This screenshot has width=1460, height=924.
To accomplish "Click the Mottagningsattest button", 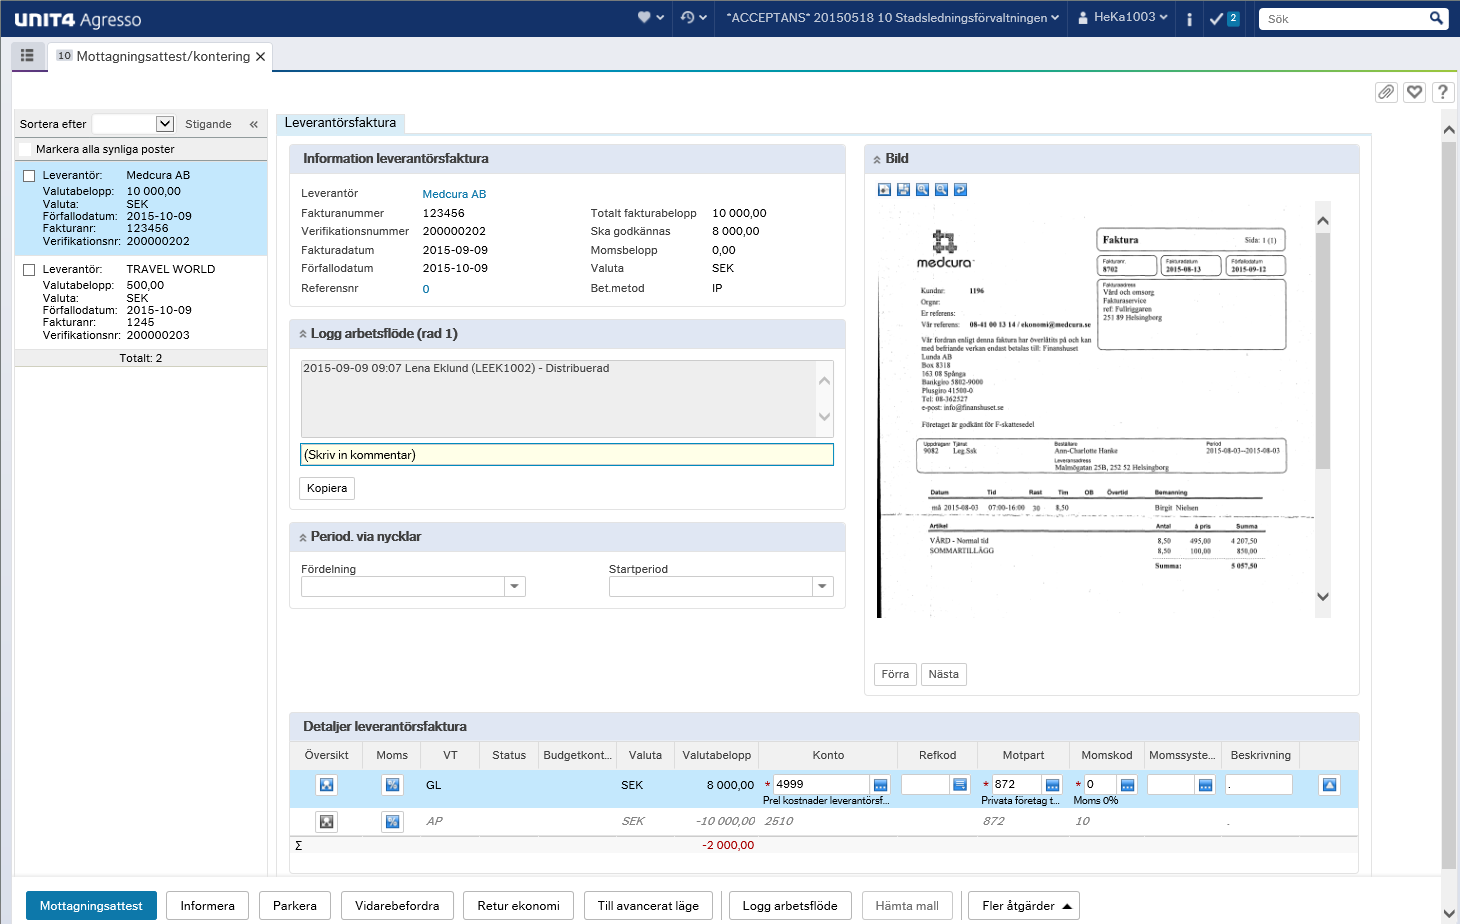I will pos(91,906).
